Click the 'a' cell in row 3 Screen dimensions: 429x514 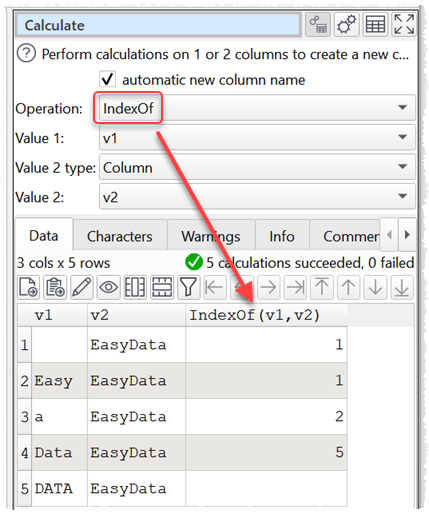coord(60,416)
